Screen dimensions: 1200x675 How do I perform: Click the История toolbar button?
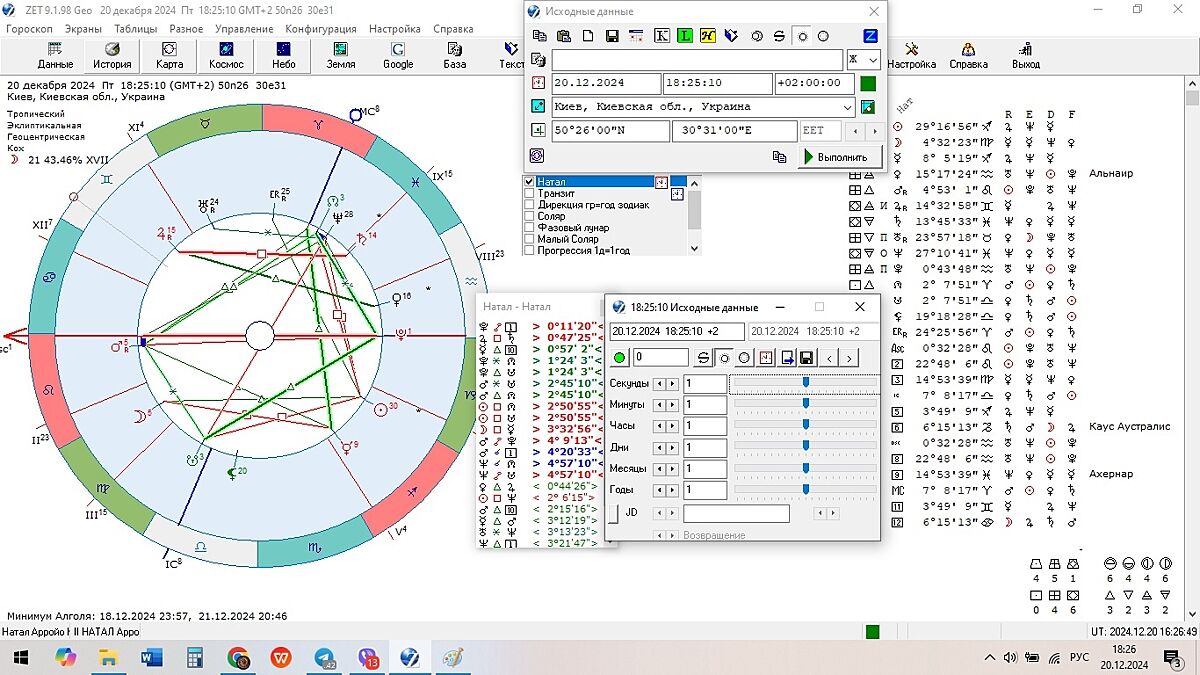coord(112,55)
